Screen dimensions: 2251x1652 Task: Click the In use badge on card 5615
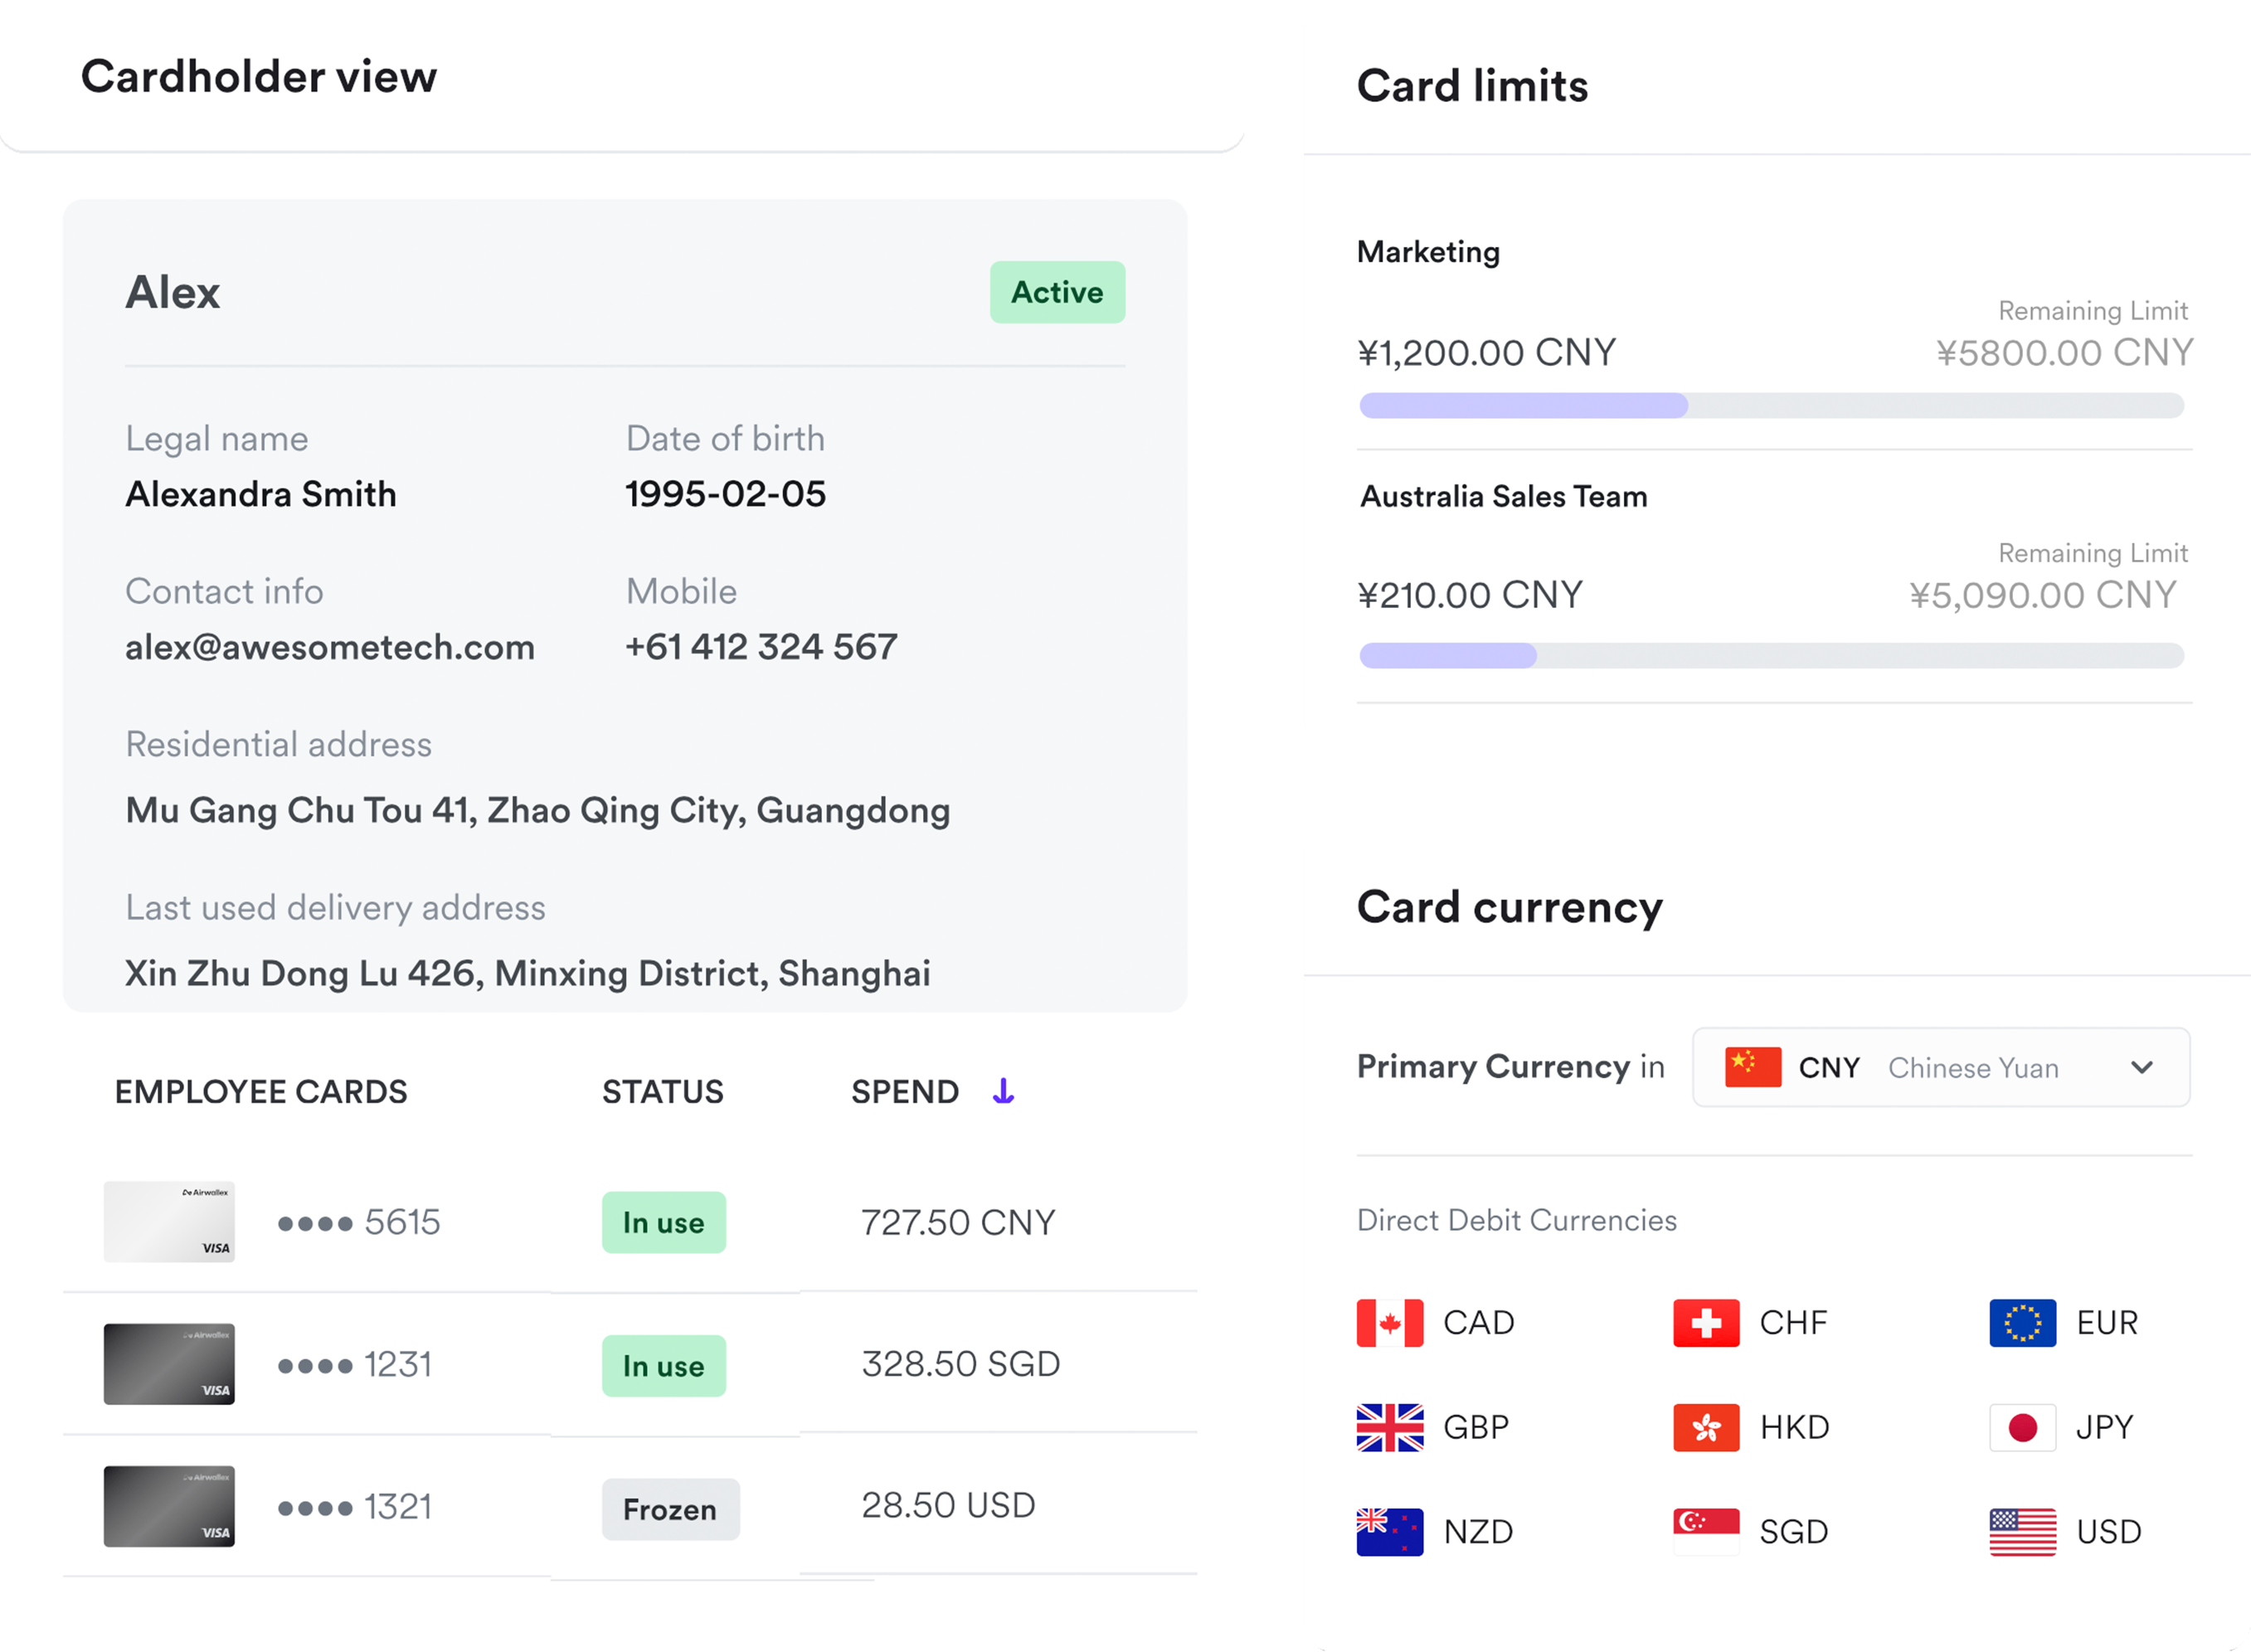[x=663, y=1222]
